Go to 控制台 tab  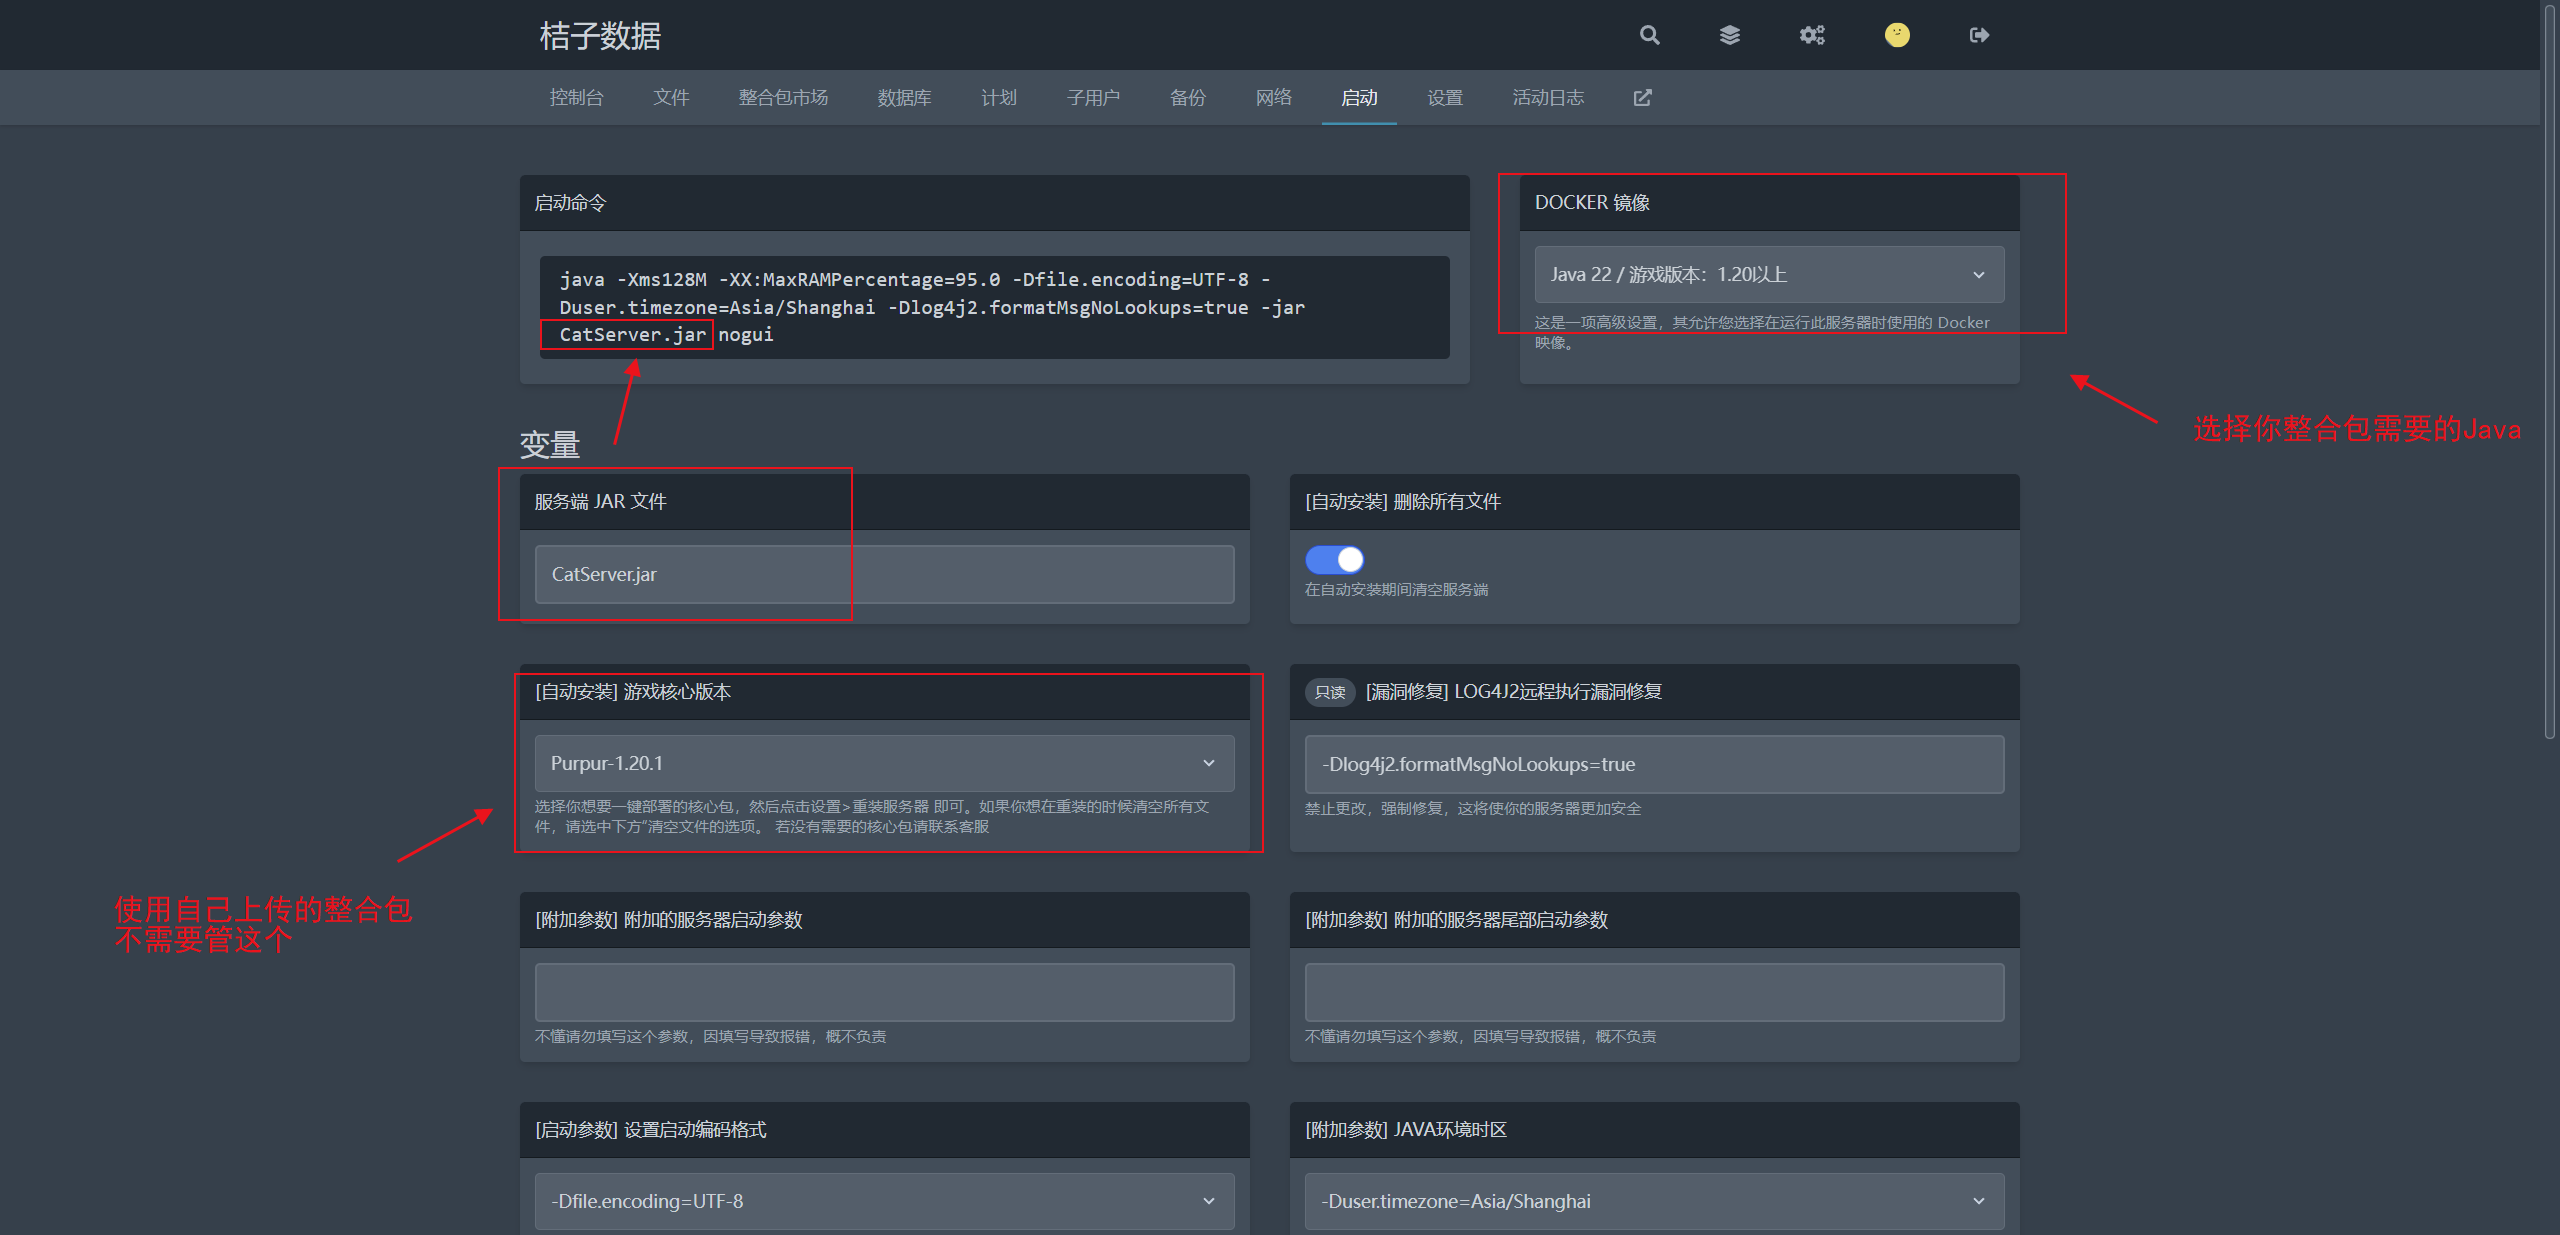pos(577,97)
